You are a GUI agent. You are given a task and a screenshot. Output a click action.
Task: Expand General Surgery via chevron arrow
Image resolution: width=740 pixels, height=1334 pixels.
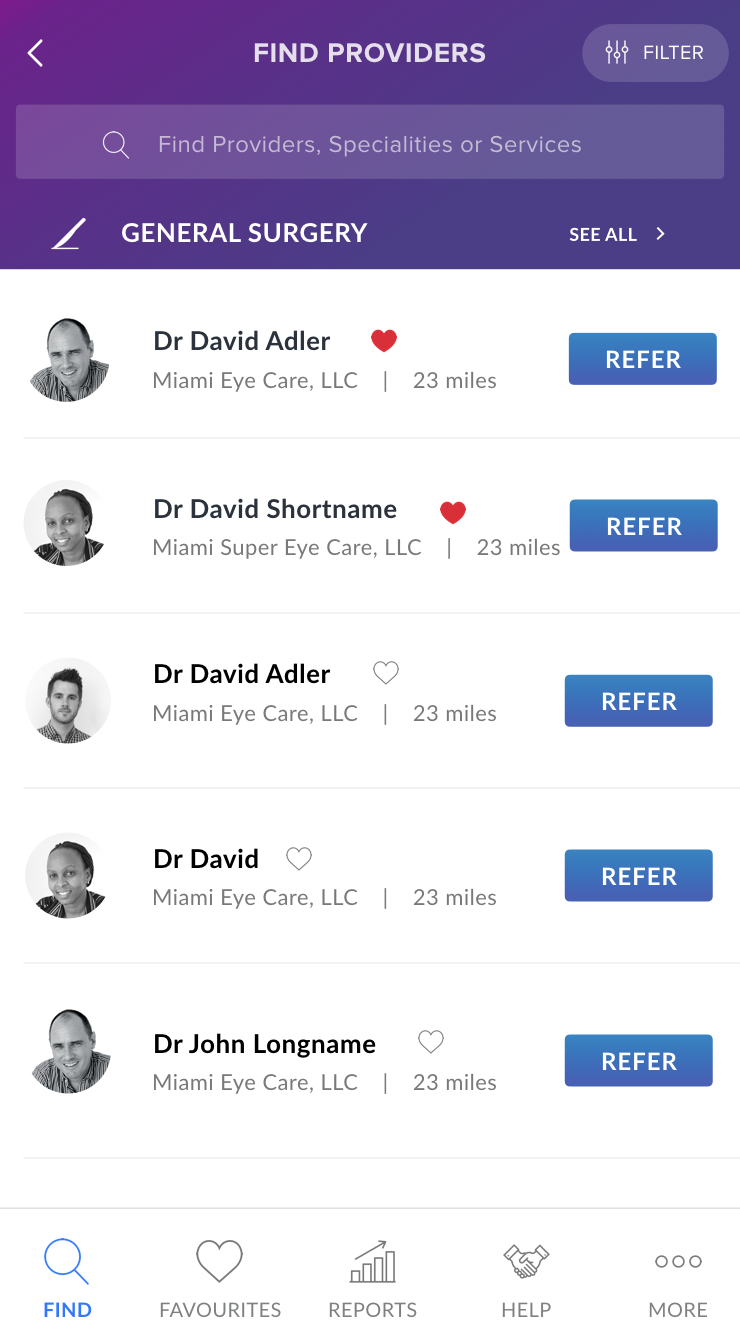[x=660, y=234]
